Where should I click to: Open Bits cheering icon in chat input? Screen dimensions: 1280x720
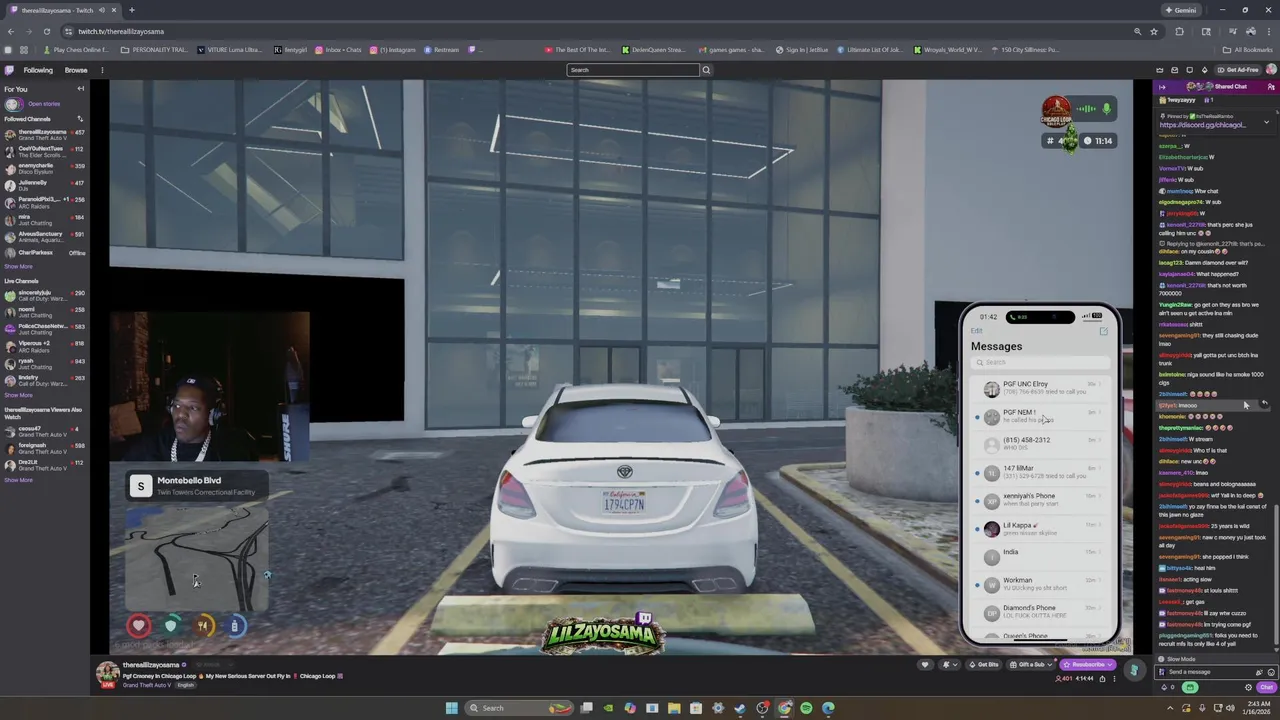[x=1259, y=672]
